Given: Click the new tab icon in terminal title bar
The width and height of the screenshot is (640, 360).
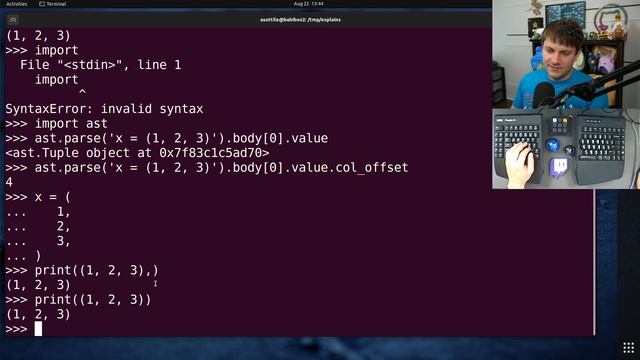Looking at the screenshot, I should (13, 20).
